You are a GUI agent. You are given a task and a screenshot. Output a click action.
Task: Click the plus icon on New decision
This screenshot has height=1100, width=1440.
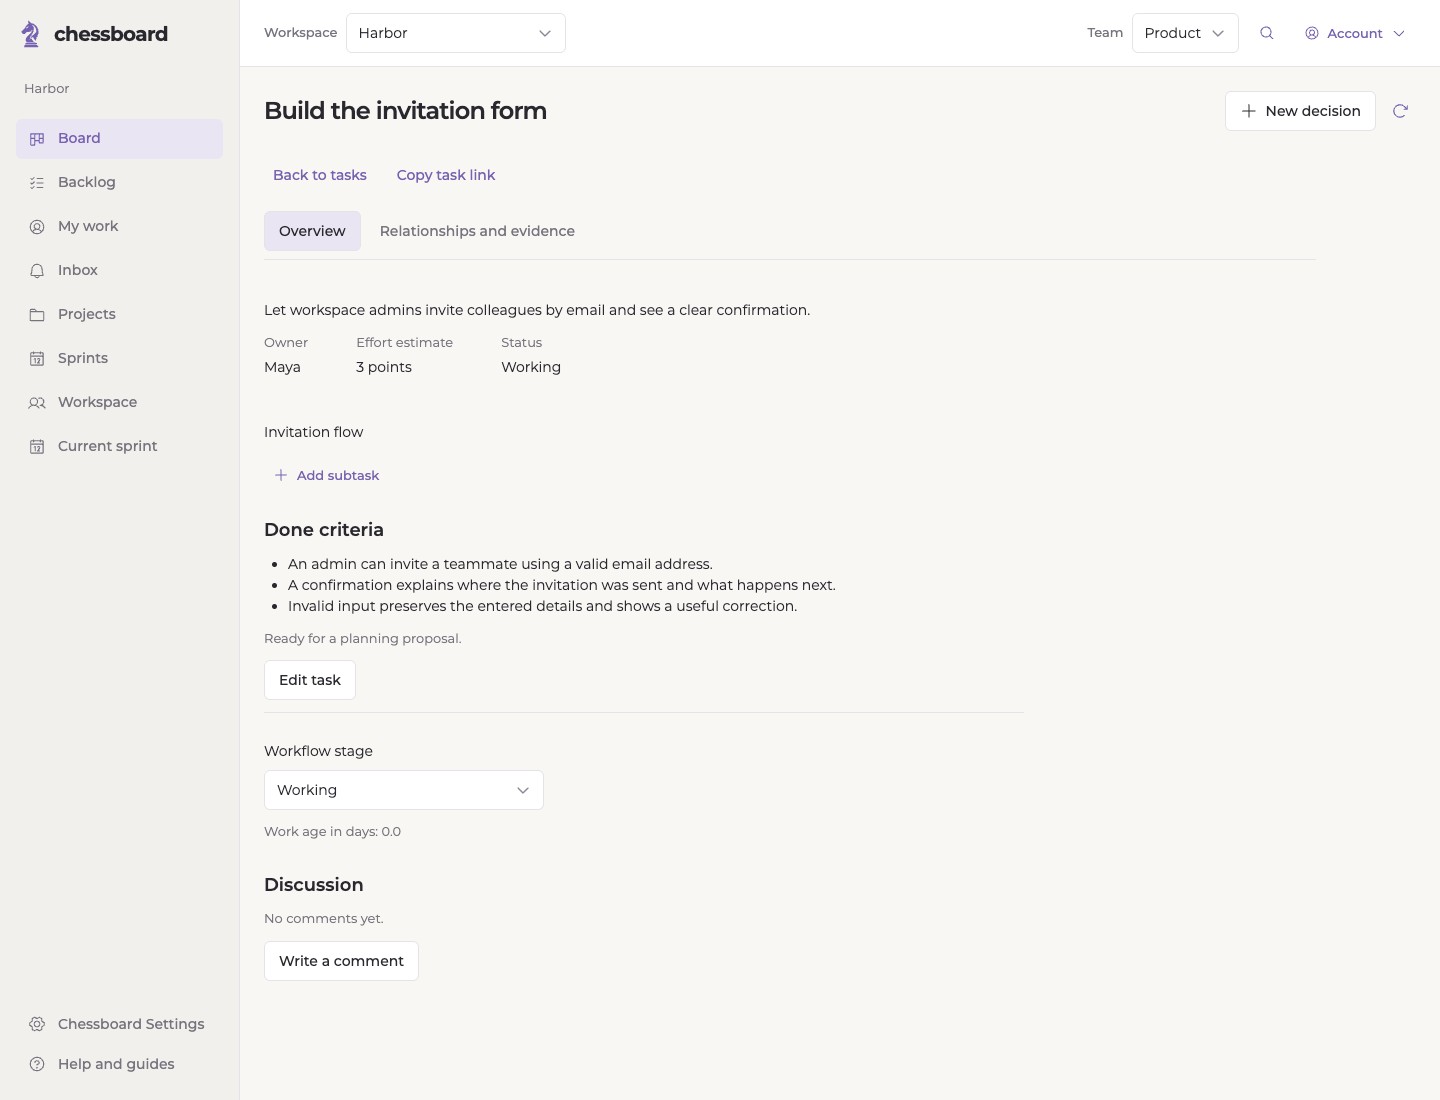pyautogui.click(x=1249, y=111)
